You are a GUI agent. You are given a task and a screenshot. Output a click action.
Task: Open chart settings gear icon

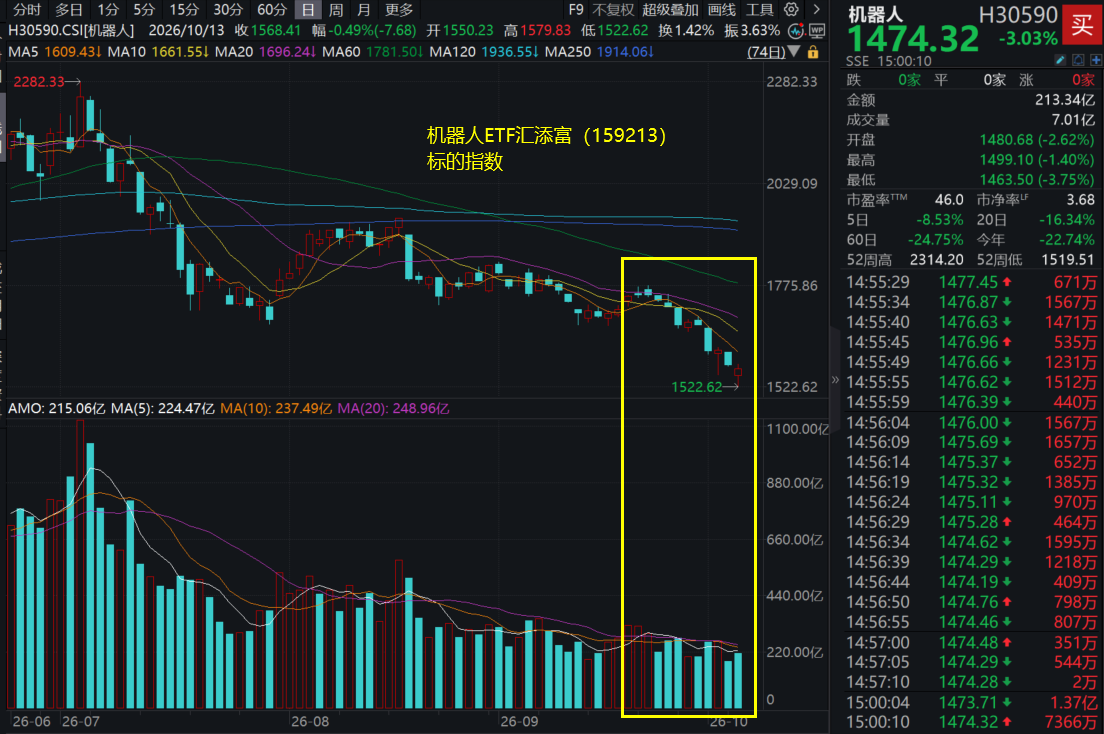791,10
